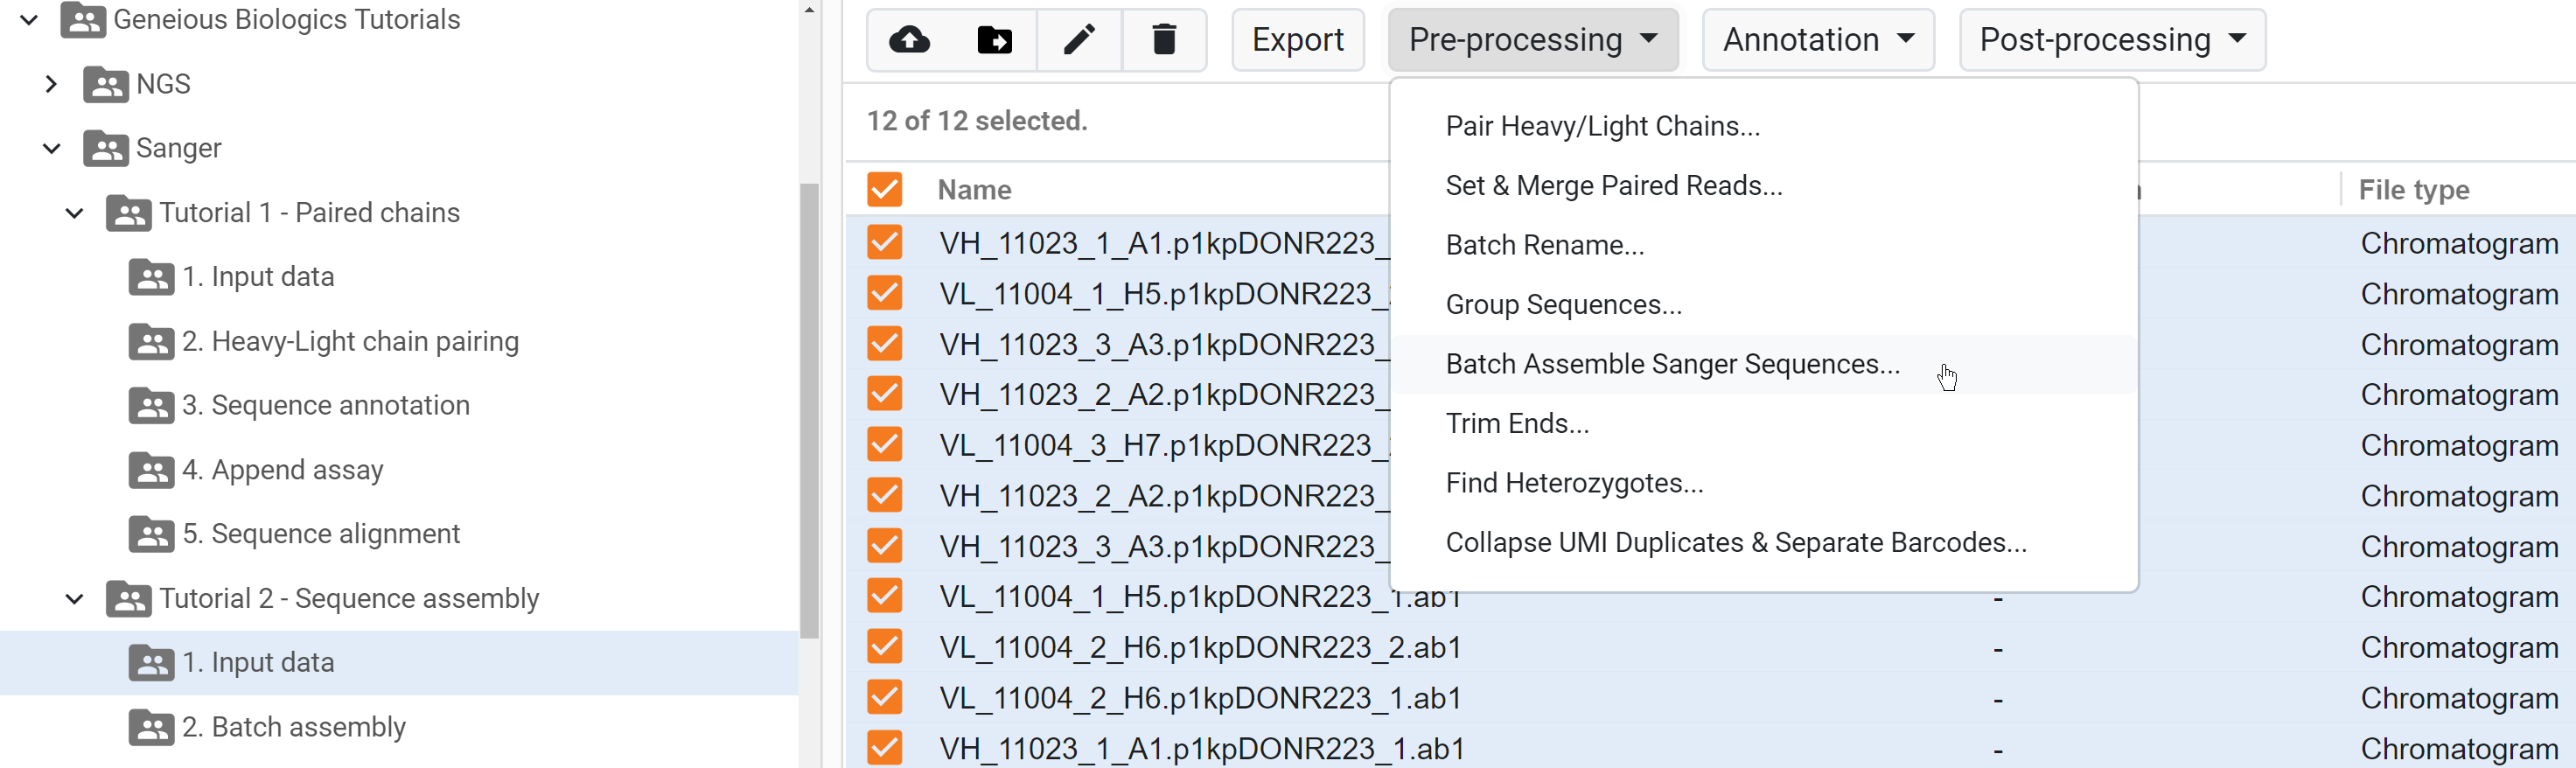
Task: Click file name VL_11004_2_H6.p1kpDONR223_1.ab1
Action: click(1200, 698)
